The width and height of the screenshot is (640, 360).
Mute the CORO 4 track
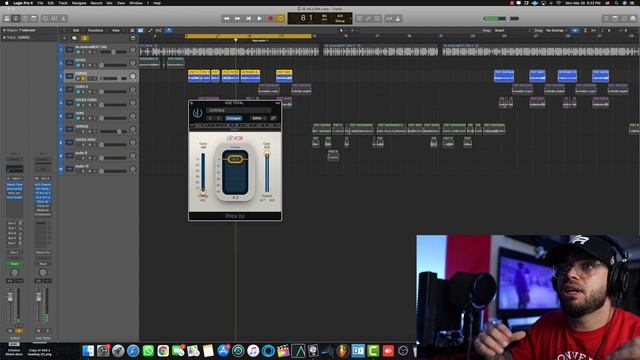78,91
